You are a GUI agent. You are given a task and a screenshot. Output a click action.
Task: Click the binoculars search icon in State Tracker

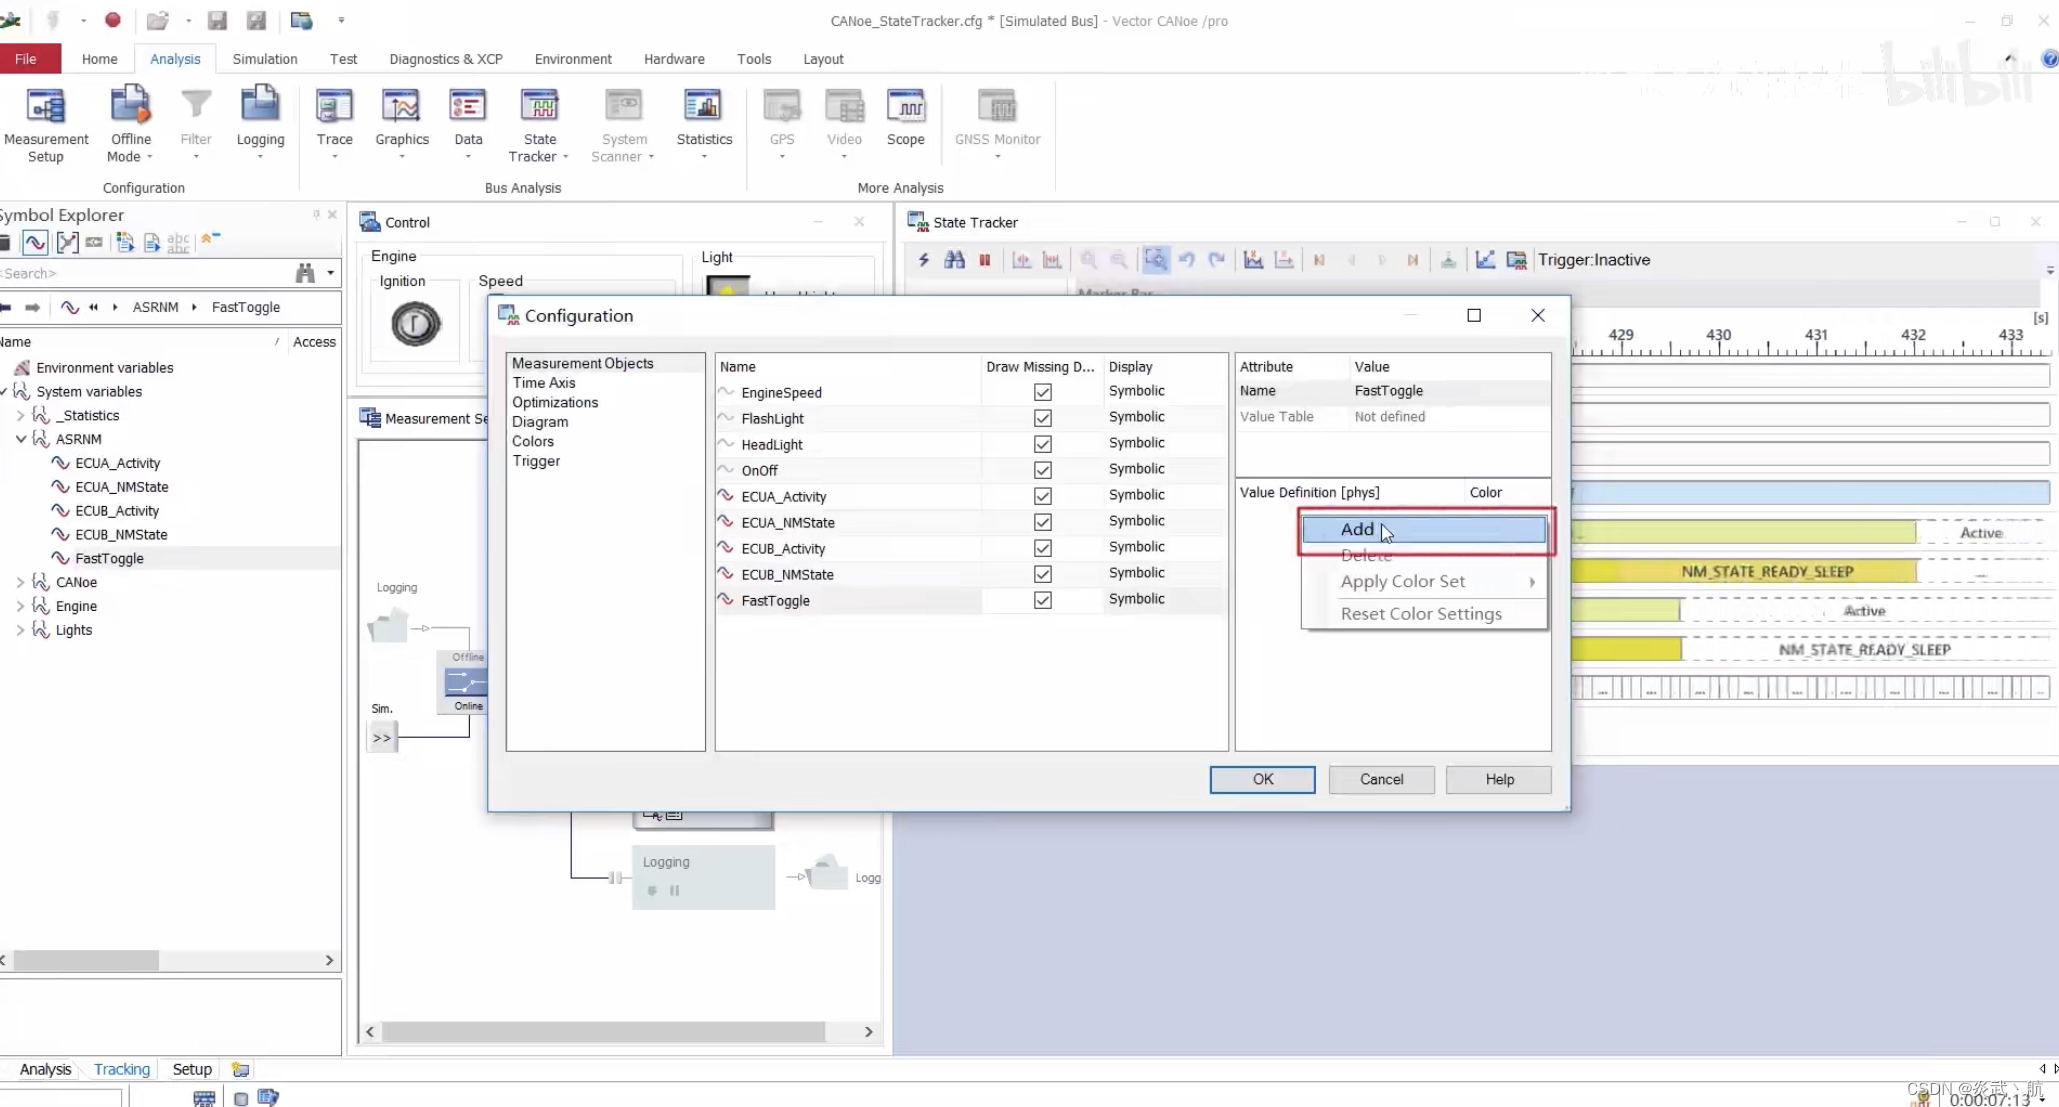tap(954, 260)
